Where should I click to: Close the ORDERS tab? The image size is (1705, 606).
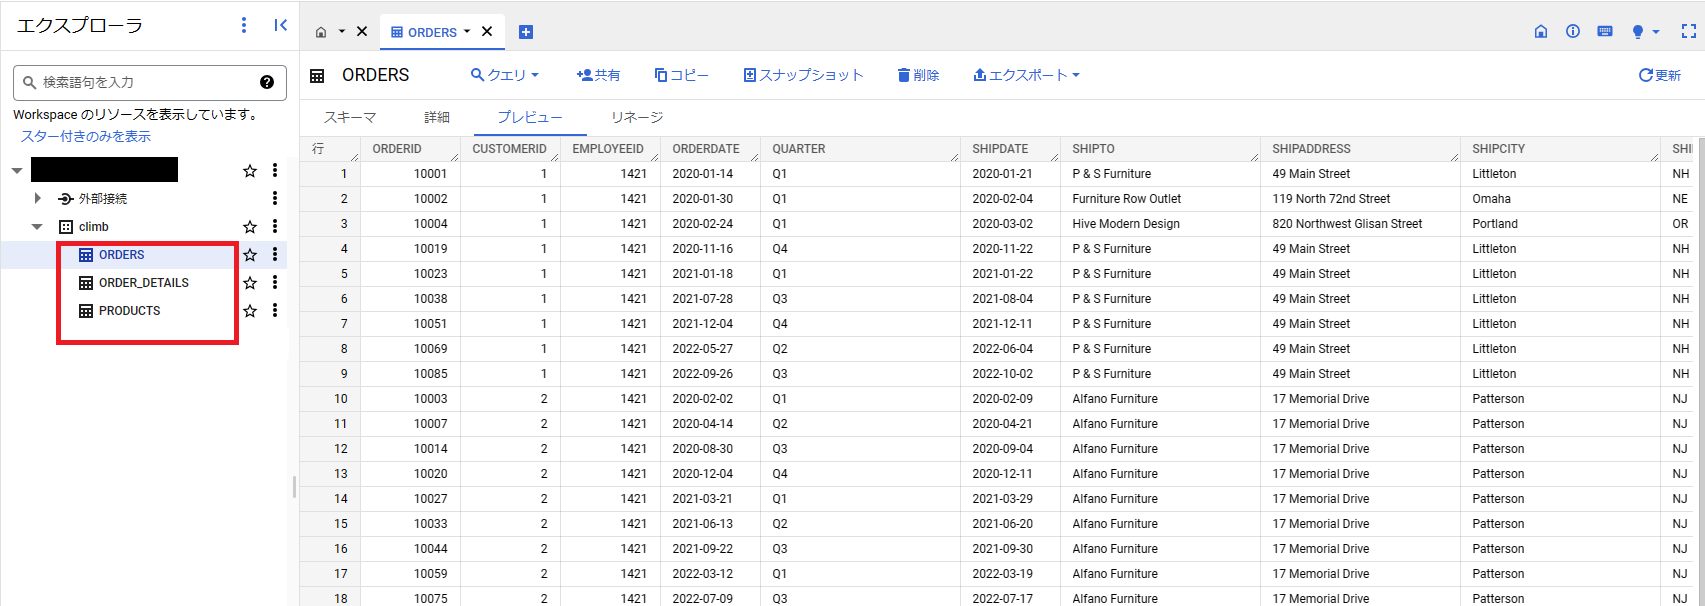coord(487,32)
